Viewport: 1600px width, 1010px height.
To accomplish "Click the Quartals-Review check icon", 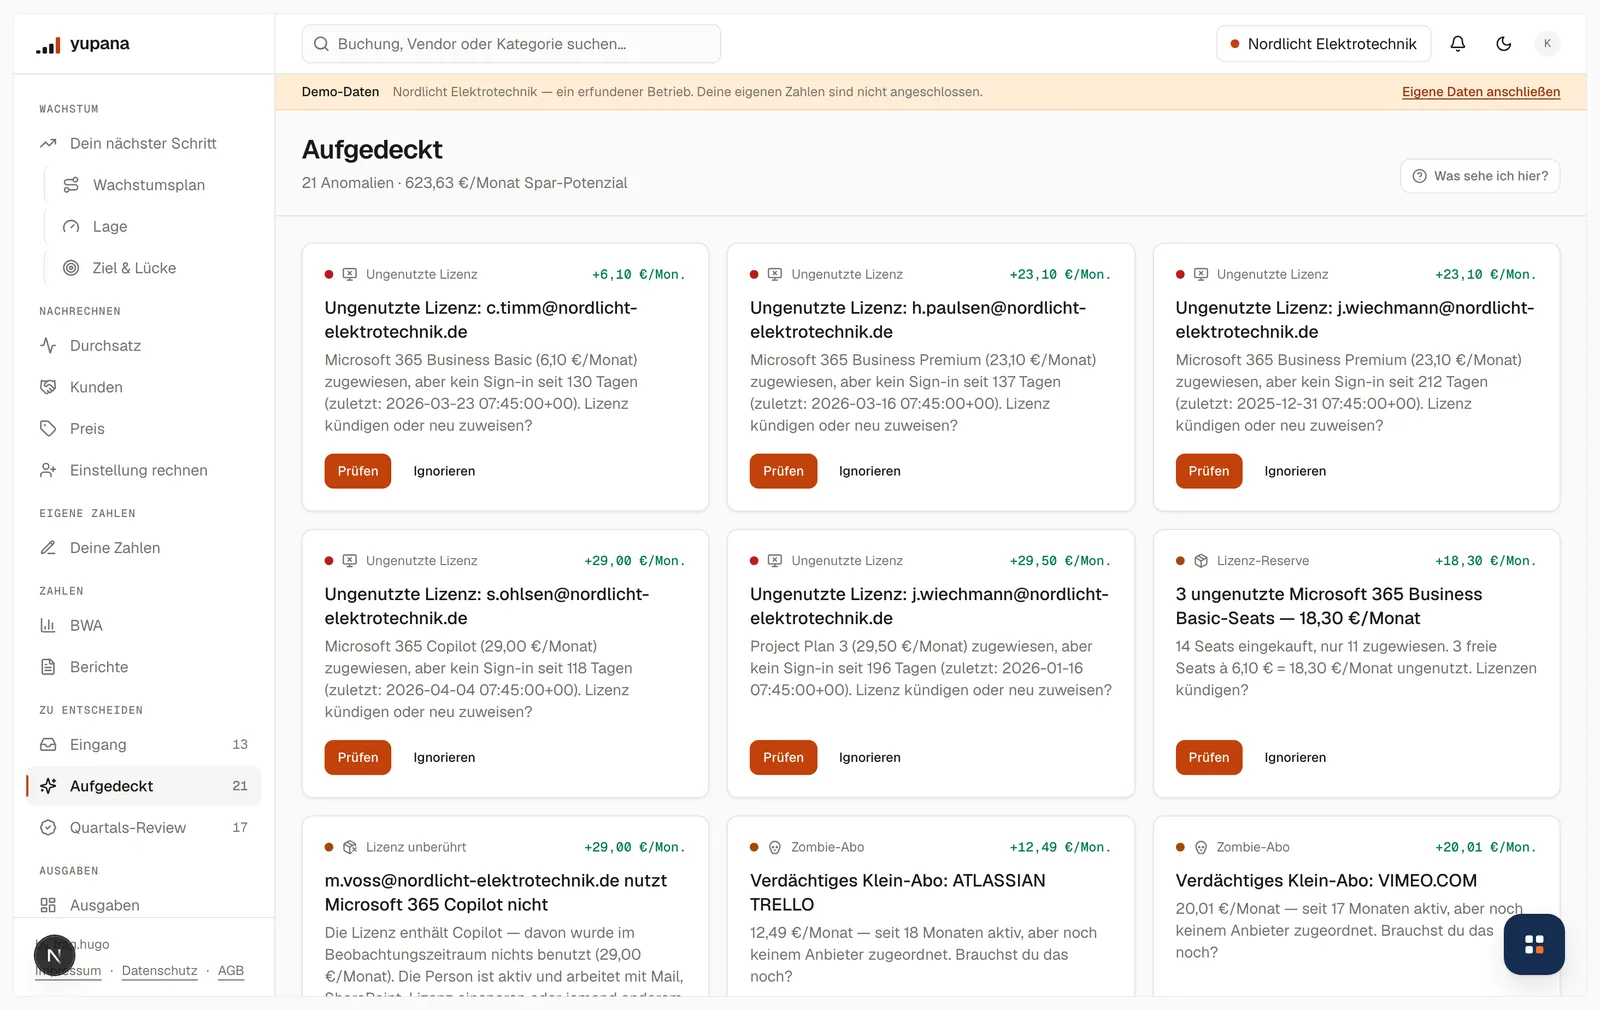I will tap(48, 828).
